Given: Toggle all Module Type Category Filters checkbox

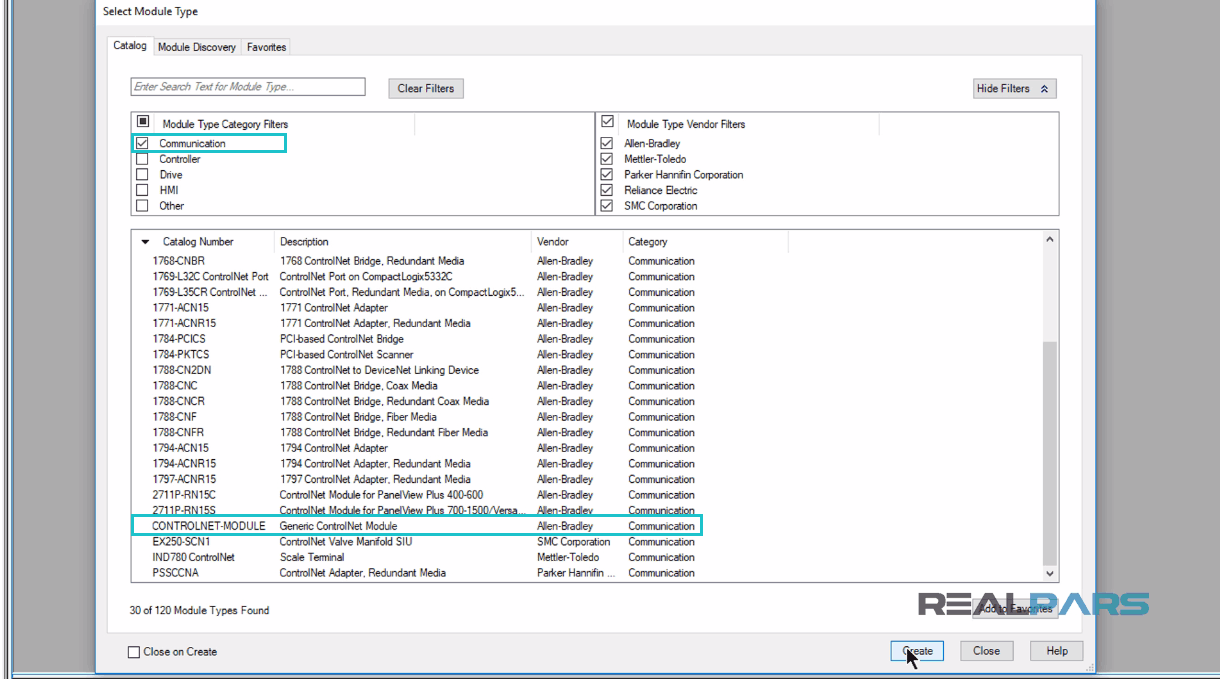Looking at the screenshot, I should point(142,122).
